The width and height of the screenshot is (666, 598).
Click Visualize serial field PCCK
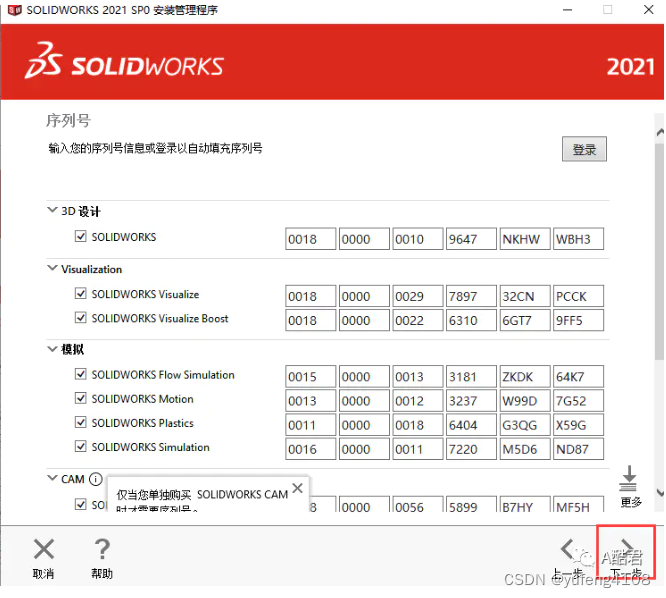[578, 296]
